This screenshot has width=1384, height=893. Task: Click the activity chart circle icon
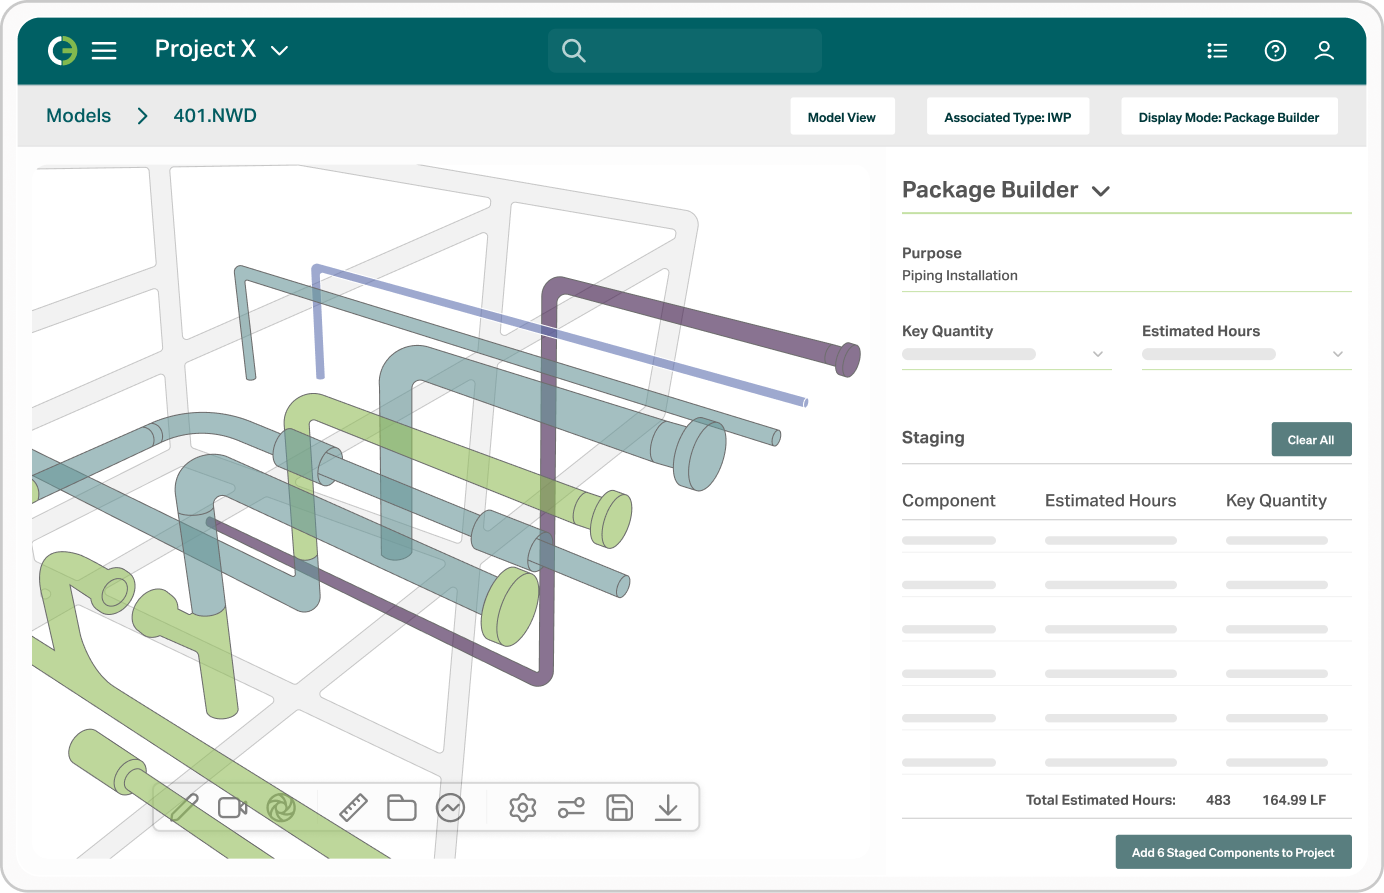click(450, 807)
